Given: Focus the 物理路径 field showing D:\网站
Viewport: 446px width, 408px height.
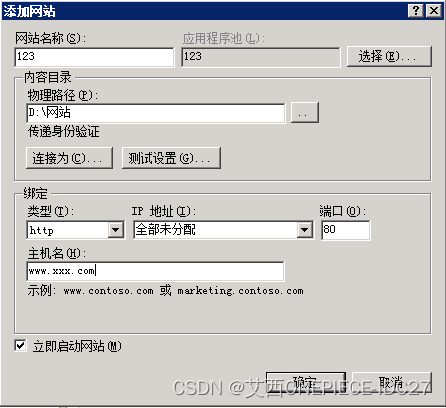Looking at the screenshot, I should coord(156,113).
